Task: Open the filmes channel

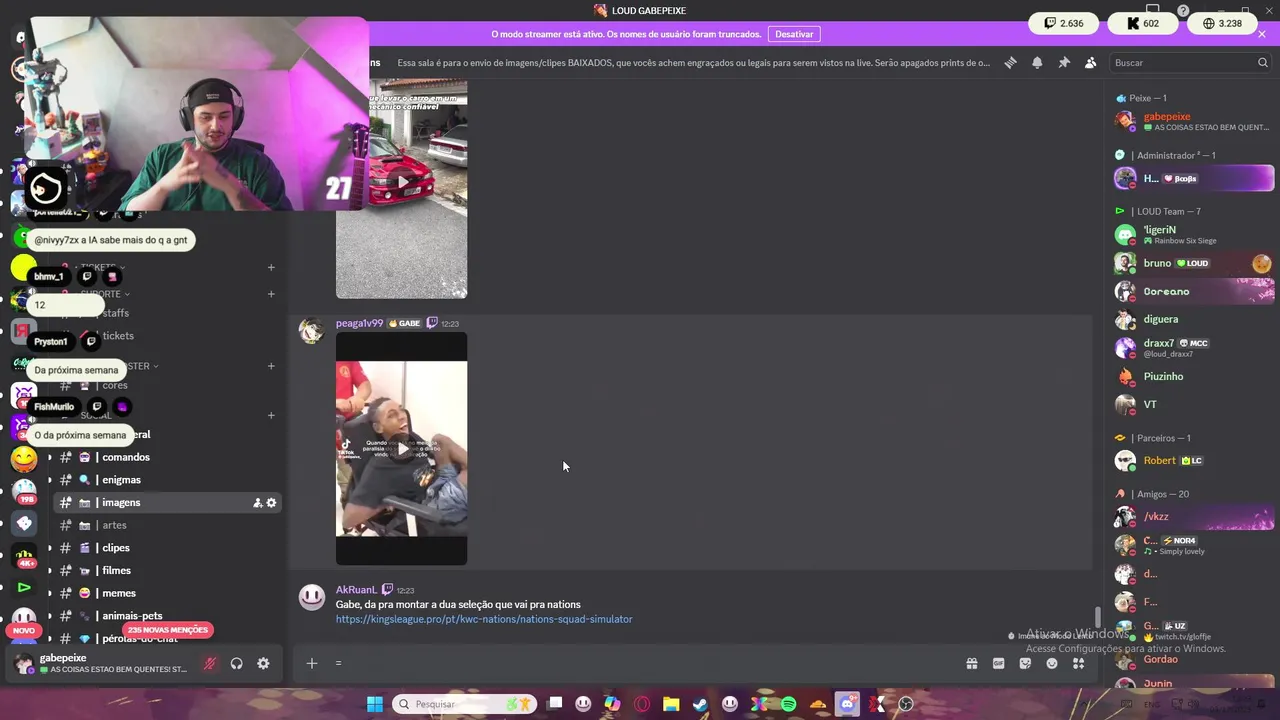Action: pos(165,571)
